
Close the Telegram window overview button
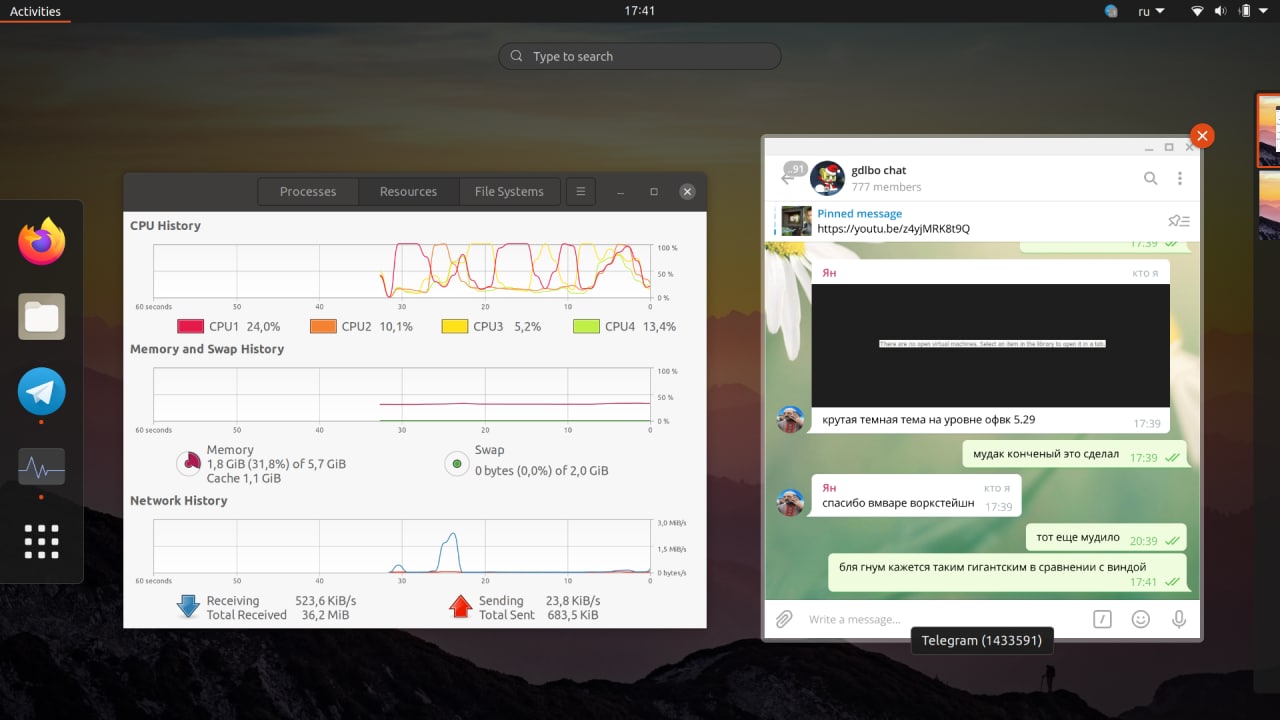1202,135
